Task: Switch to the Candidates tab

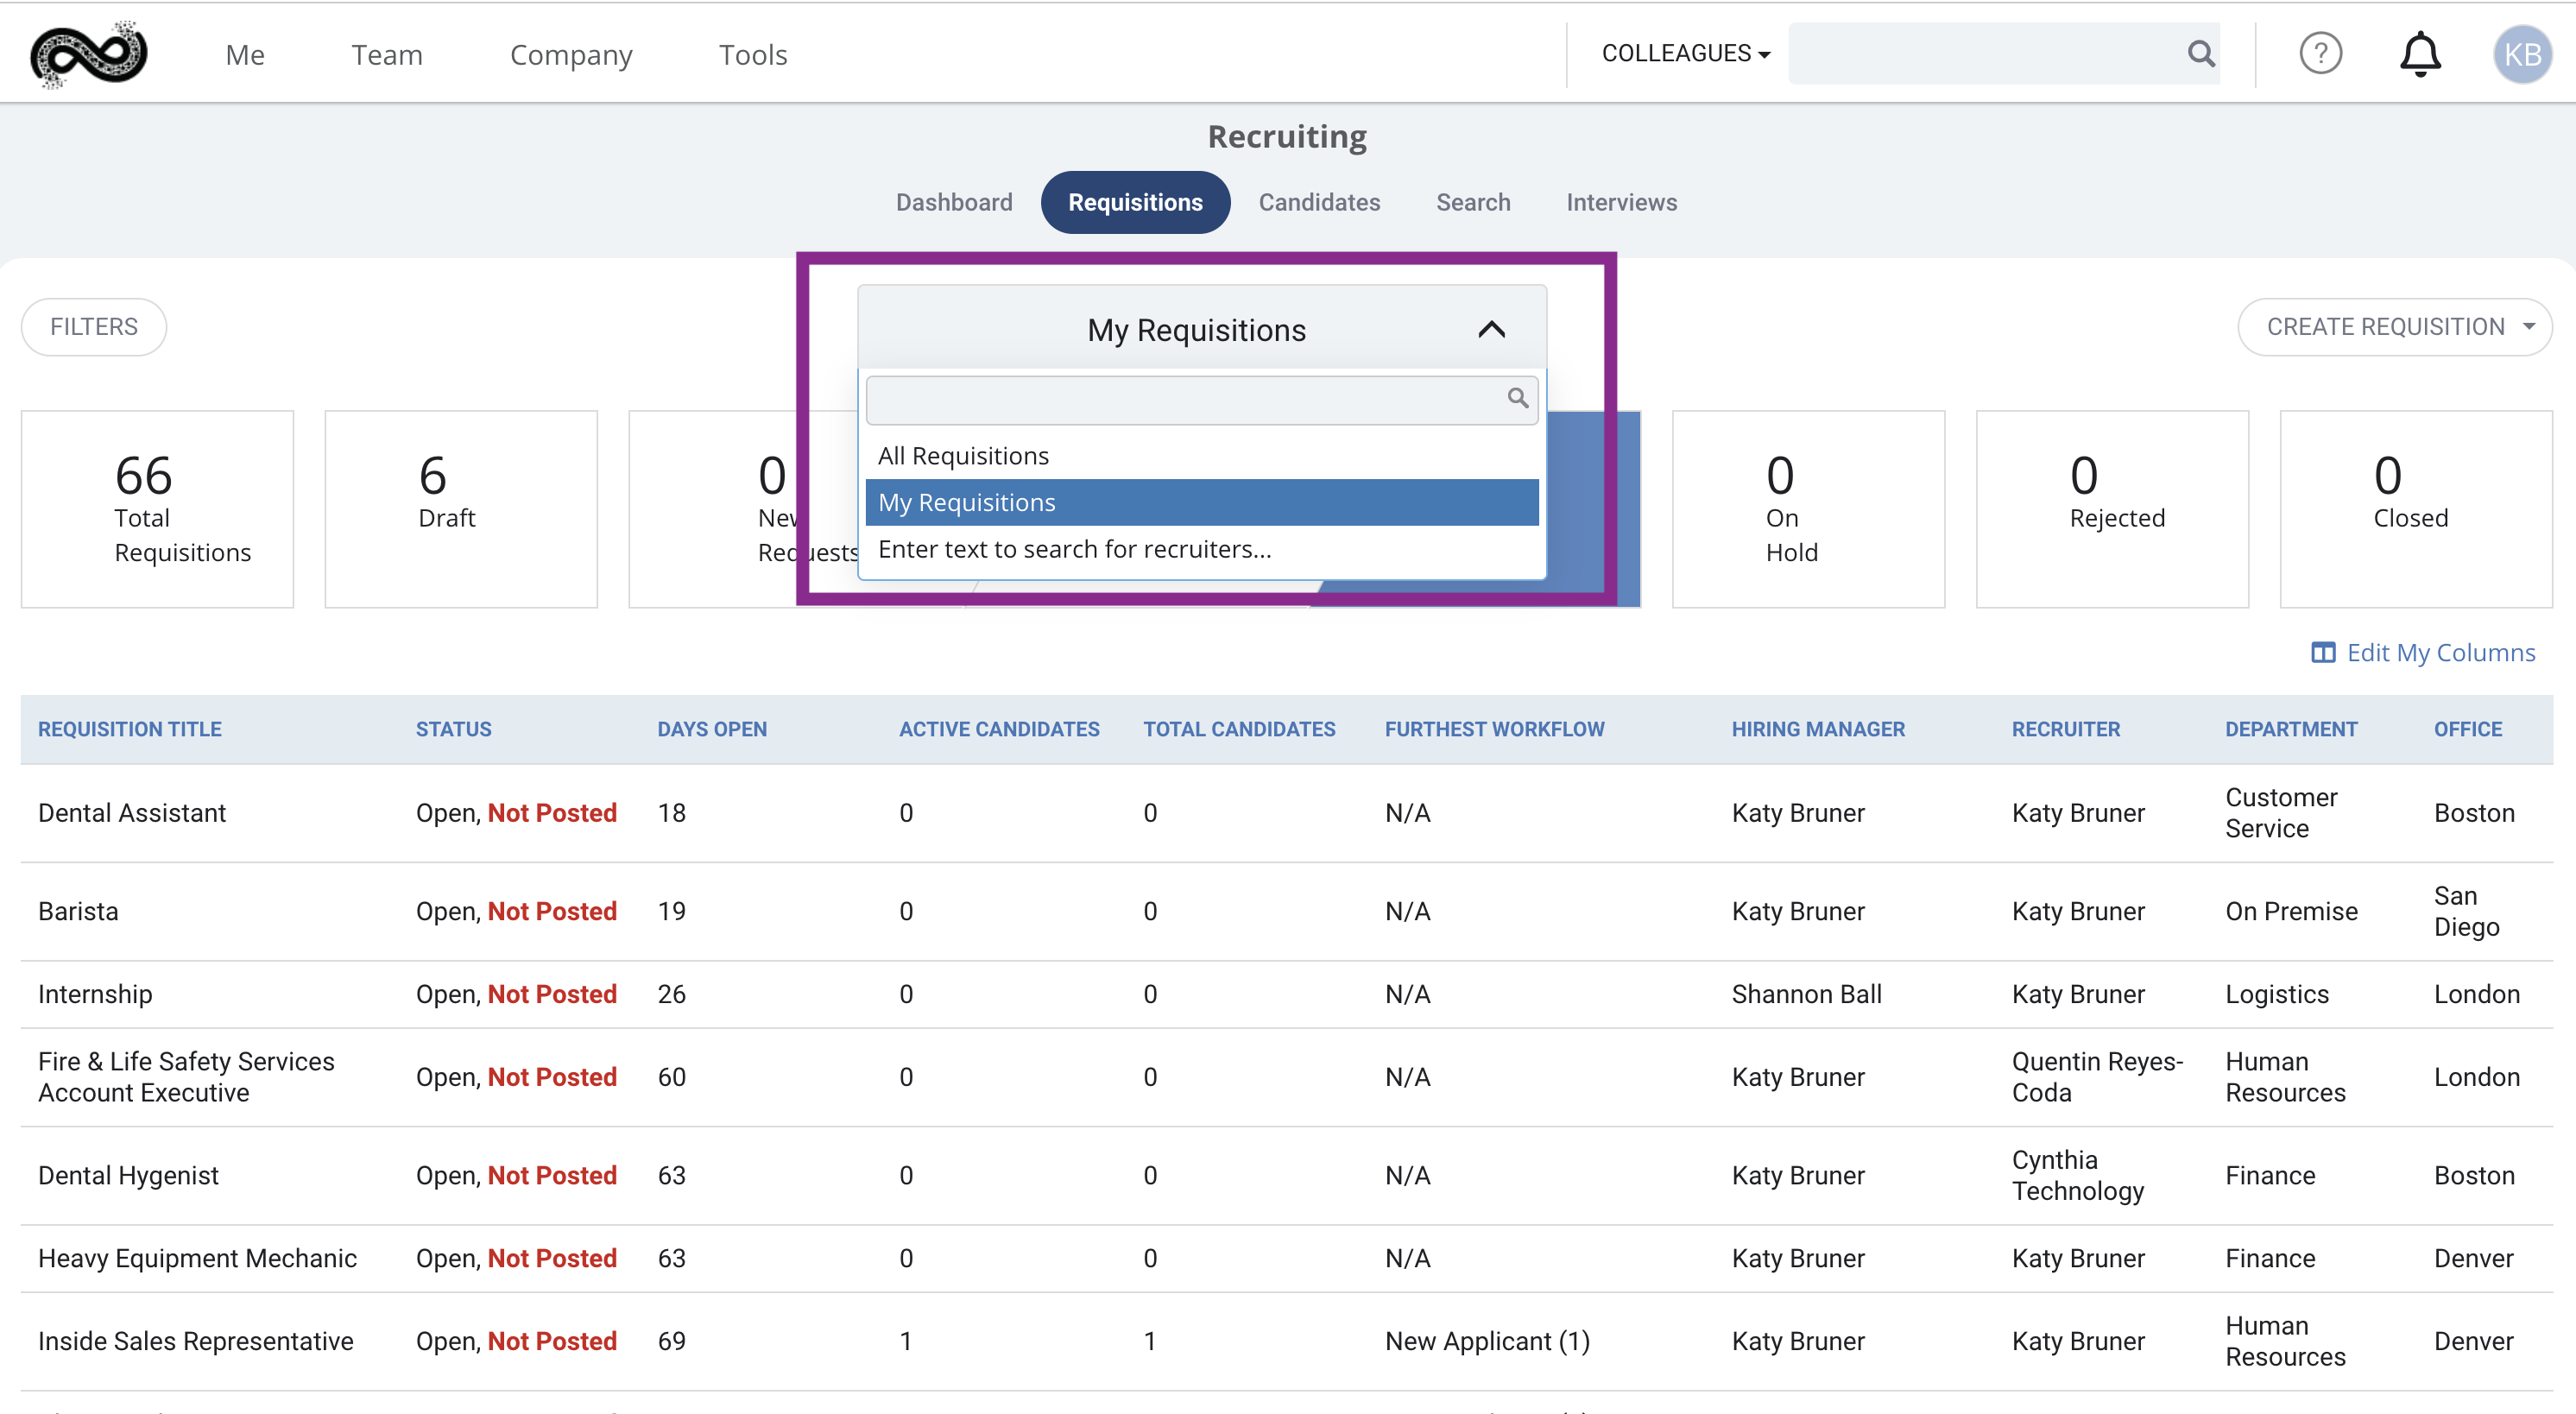Action: (x=1319, y=203)
